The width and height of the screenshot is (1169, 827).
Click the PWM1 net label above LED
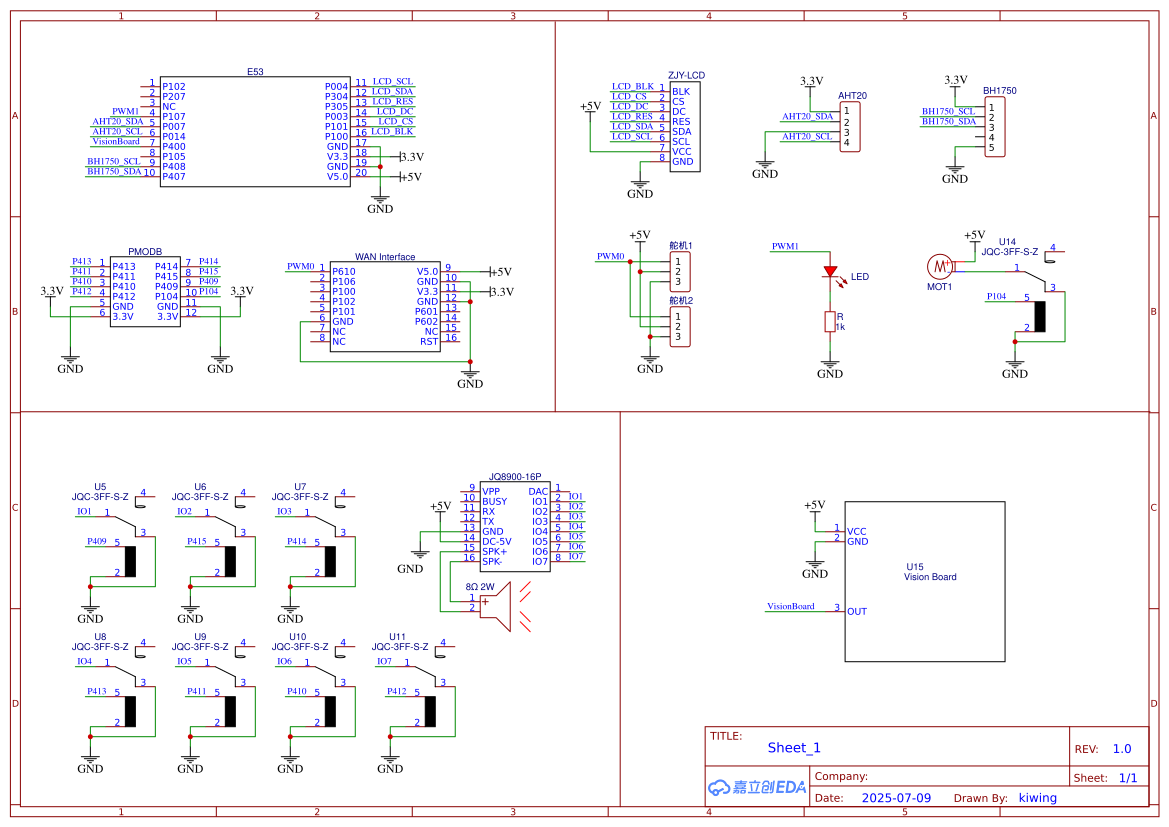click(x=785, y=246)
